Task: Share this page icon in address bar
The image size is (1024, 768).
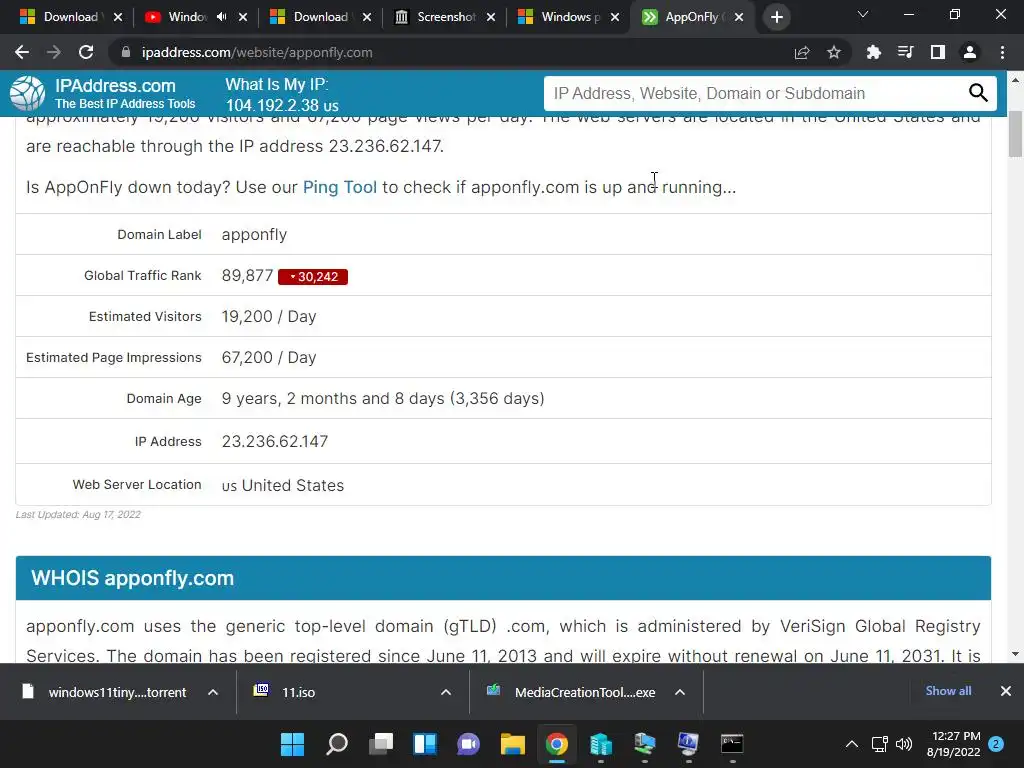Action: coord(802,52)
